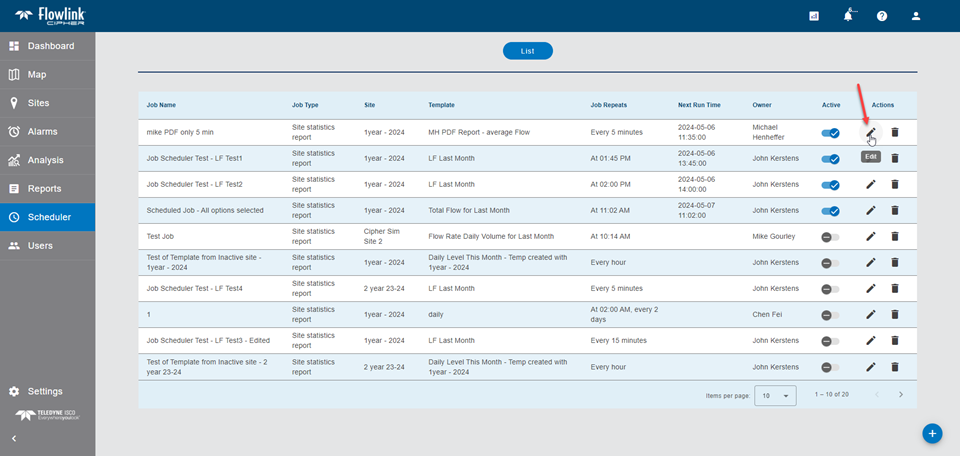The image size is (960, 456).
Task: Delete the 'Test Job' scheduled job
Action: pyautogui.click(x=895, y=236)
